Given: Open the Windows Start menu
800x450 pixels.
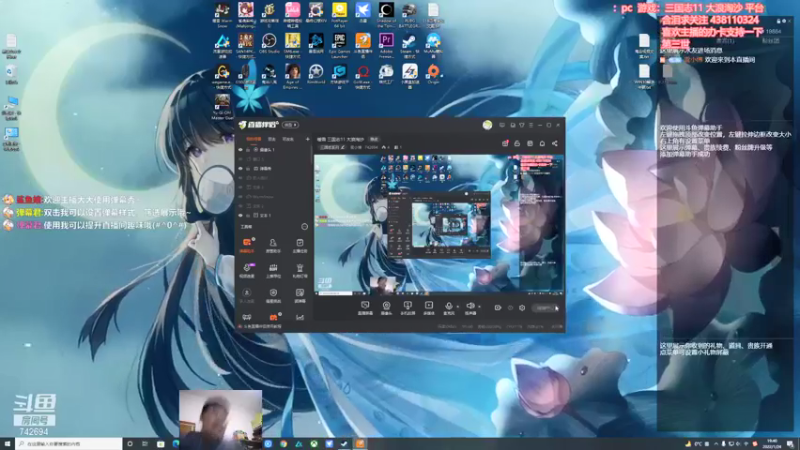Looking at the screenshot, I should tap(7, 444).
